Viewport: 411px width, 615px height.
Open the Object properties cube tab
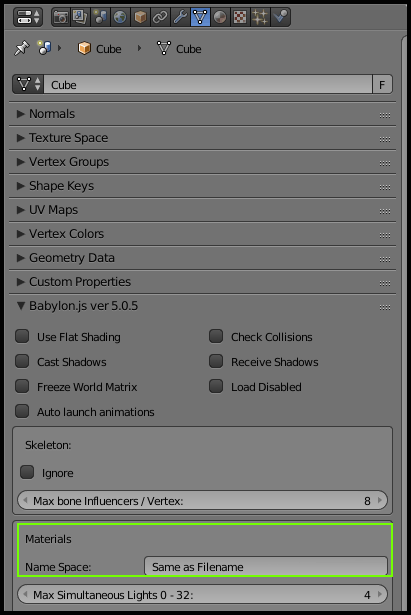tap(140, 17)
